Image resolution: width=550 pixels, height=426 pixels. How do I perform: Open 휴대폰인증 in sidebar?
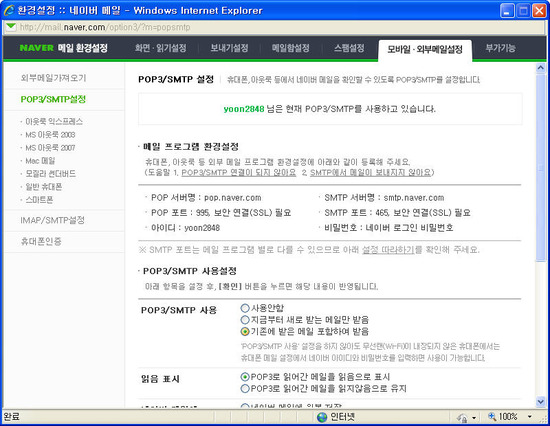coord(41,241)
